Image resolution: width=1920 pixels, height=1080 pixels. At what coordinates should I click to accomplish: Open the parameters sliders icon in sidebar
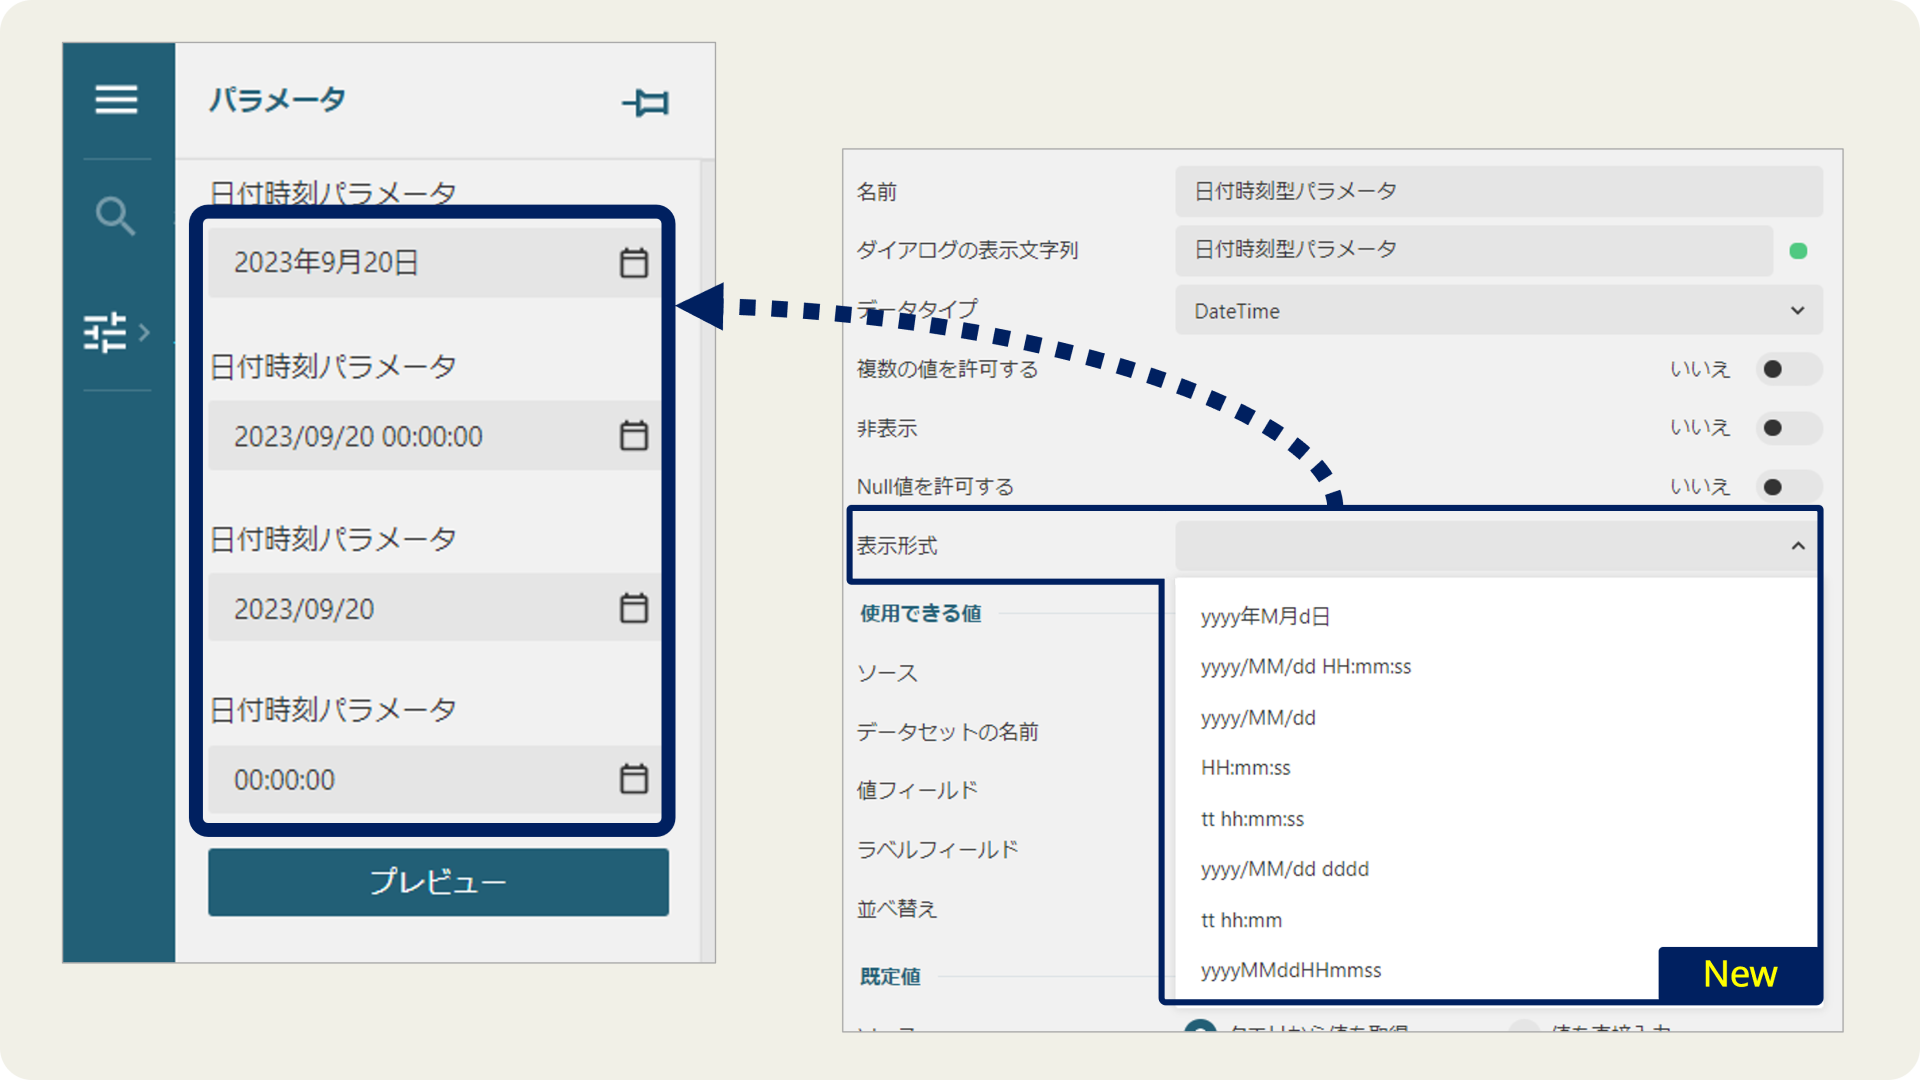105,332
